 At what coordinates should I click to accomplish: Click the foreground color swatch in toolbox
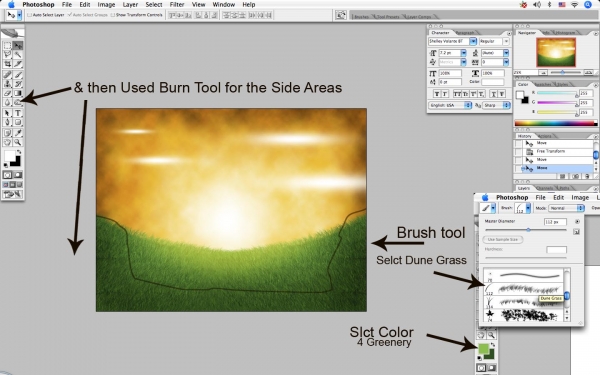[10, 156]
